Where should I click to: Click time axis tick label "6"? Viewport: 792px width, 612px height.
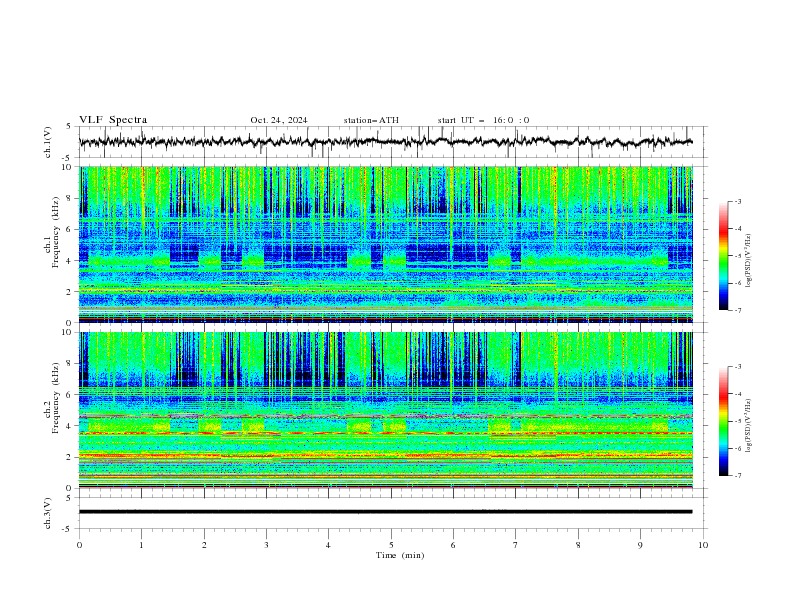(453, 545)
